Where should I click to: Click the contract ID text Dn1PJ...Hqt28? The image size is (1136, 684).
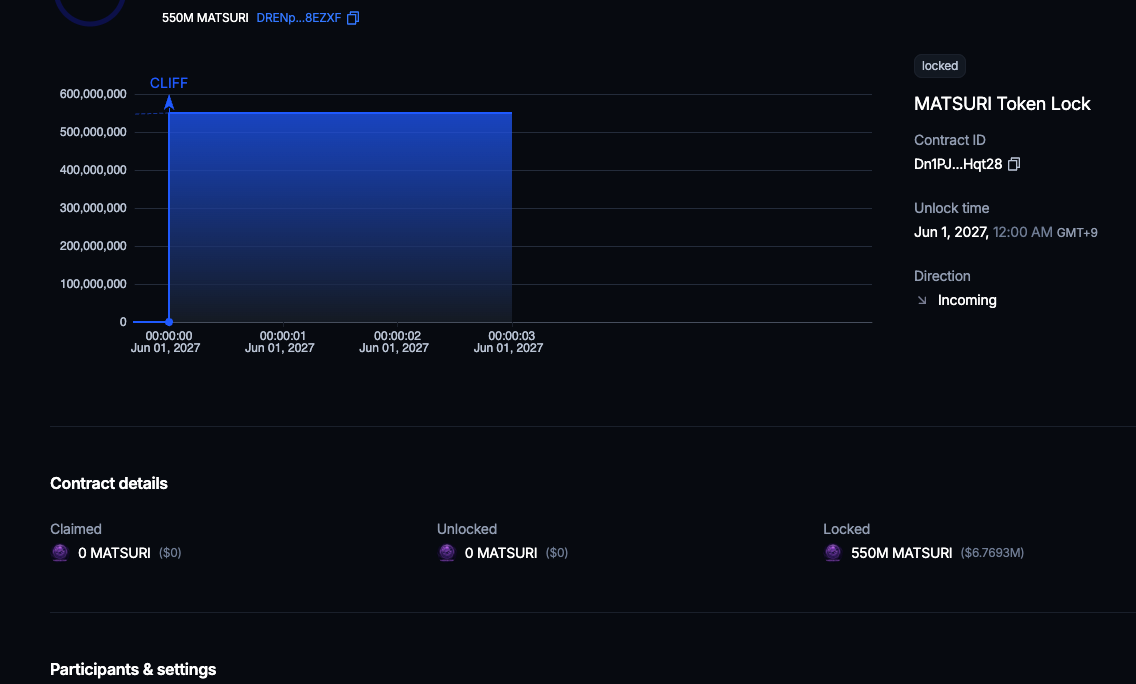958,164
